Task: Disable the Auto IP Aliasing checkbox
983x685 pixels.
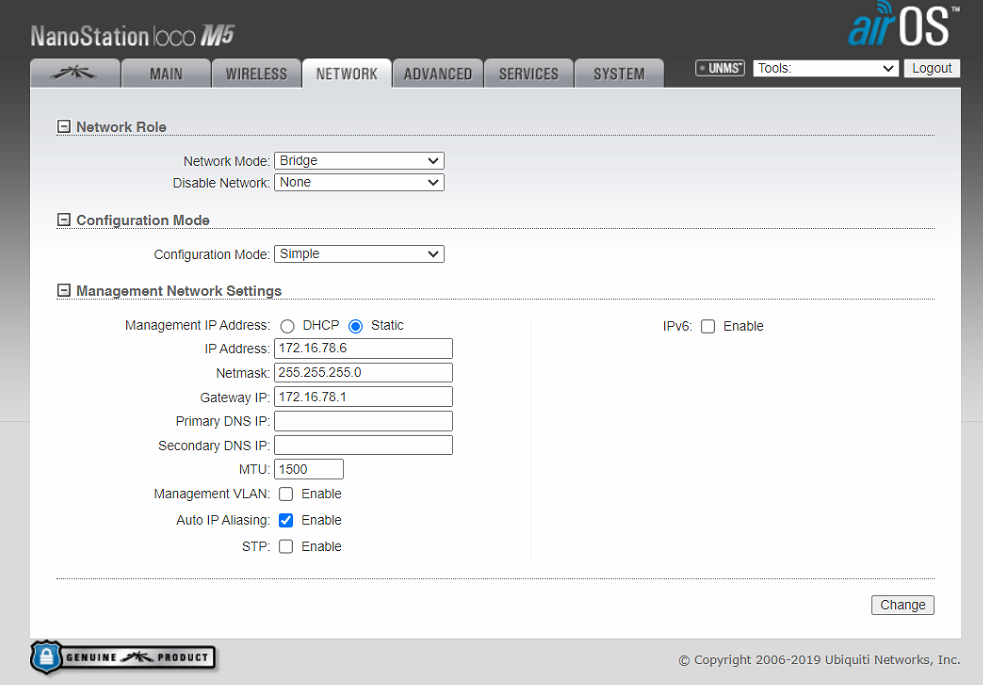Action: (286, 520)
